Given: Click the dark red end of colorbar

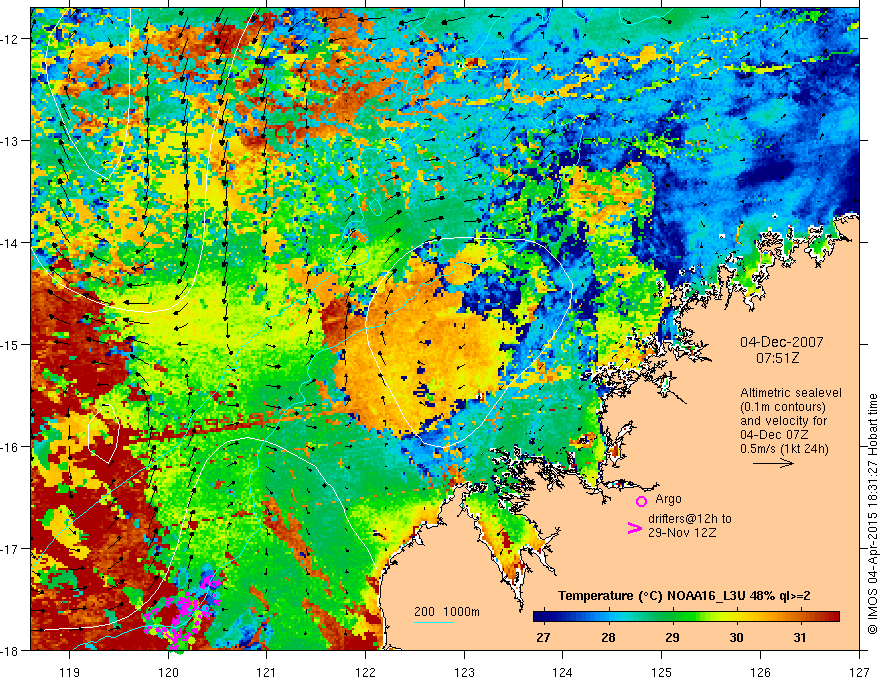Looking at the screenshot, I should coord(834,617).
